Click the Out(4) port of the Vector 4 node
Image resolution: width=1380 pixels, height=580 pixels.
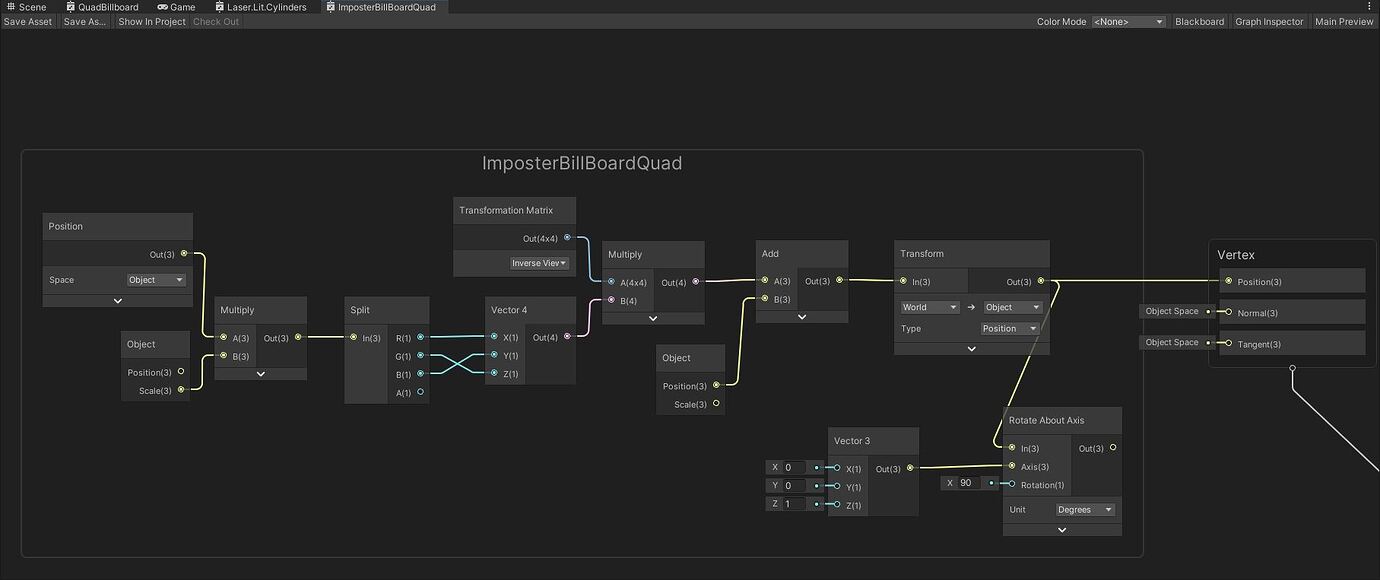[567, 337]
